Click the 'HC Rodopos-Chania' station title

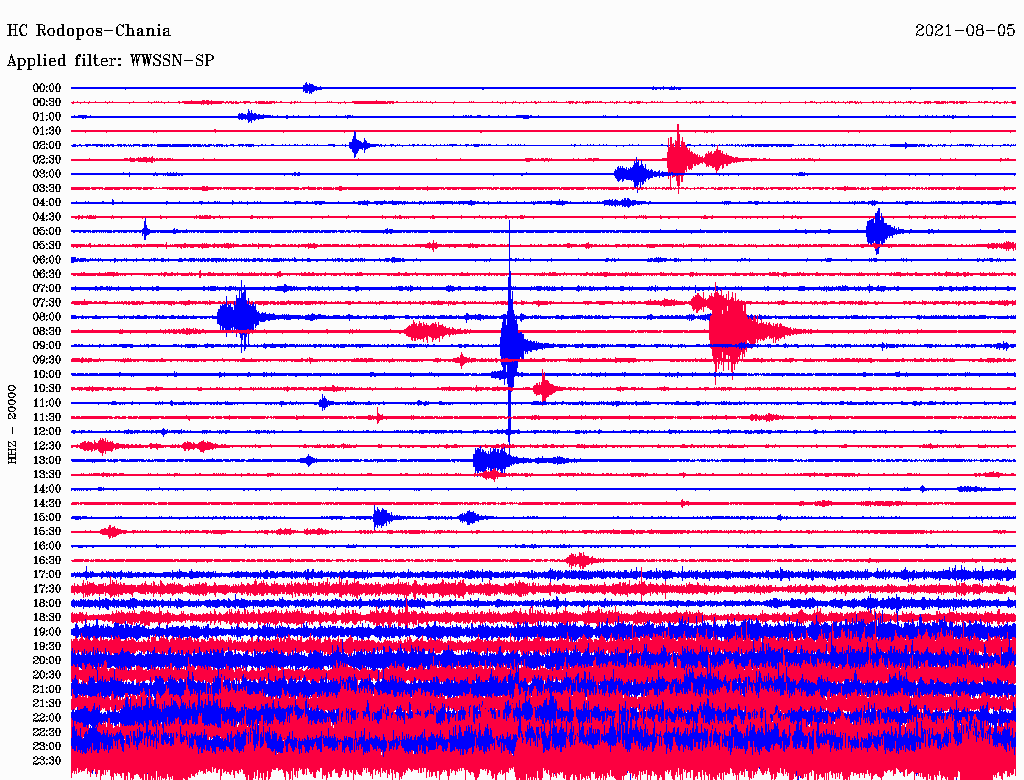point(89,31)
